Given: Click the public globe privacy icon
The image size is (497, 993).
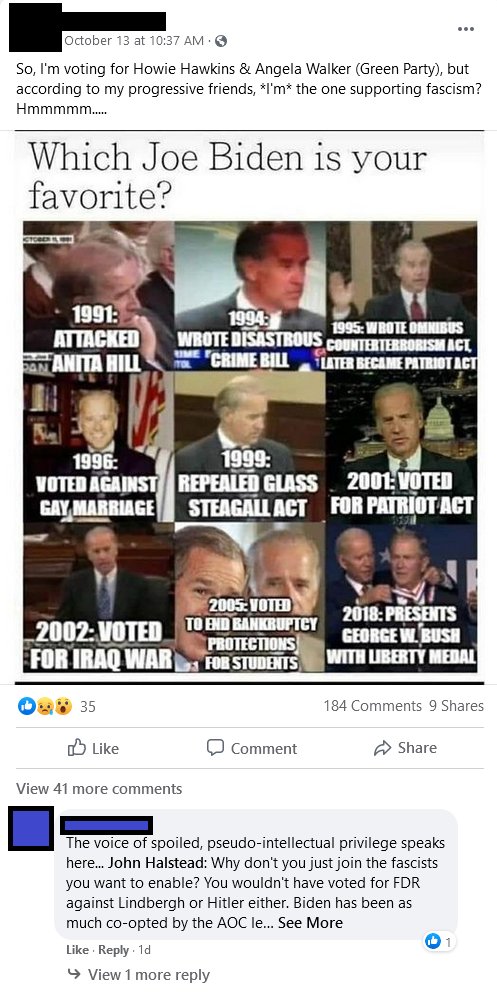Looking at the screenshot, I should click(221, 41).
